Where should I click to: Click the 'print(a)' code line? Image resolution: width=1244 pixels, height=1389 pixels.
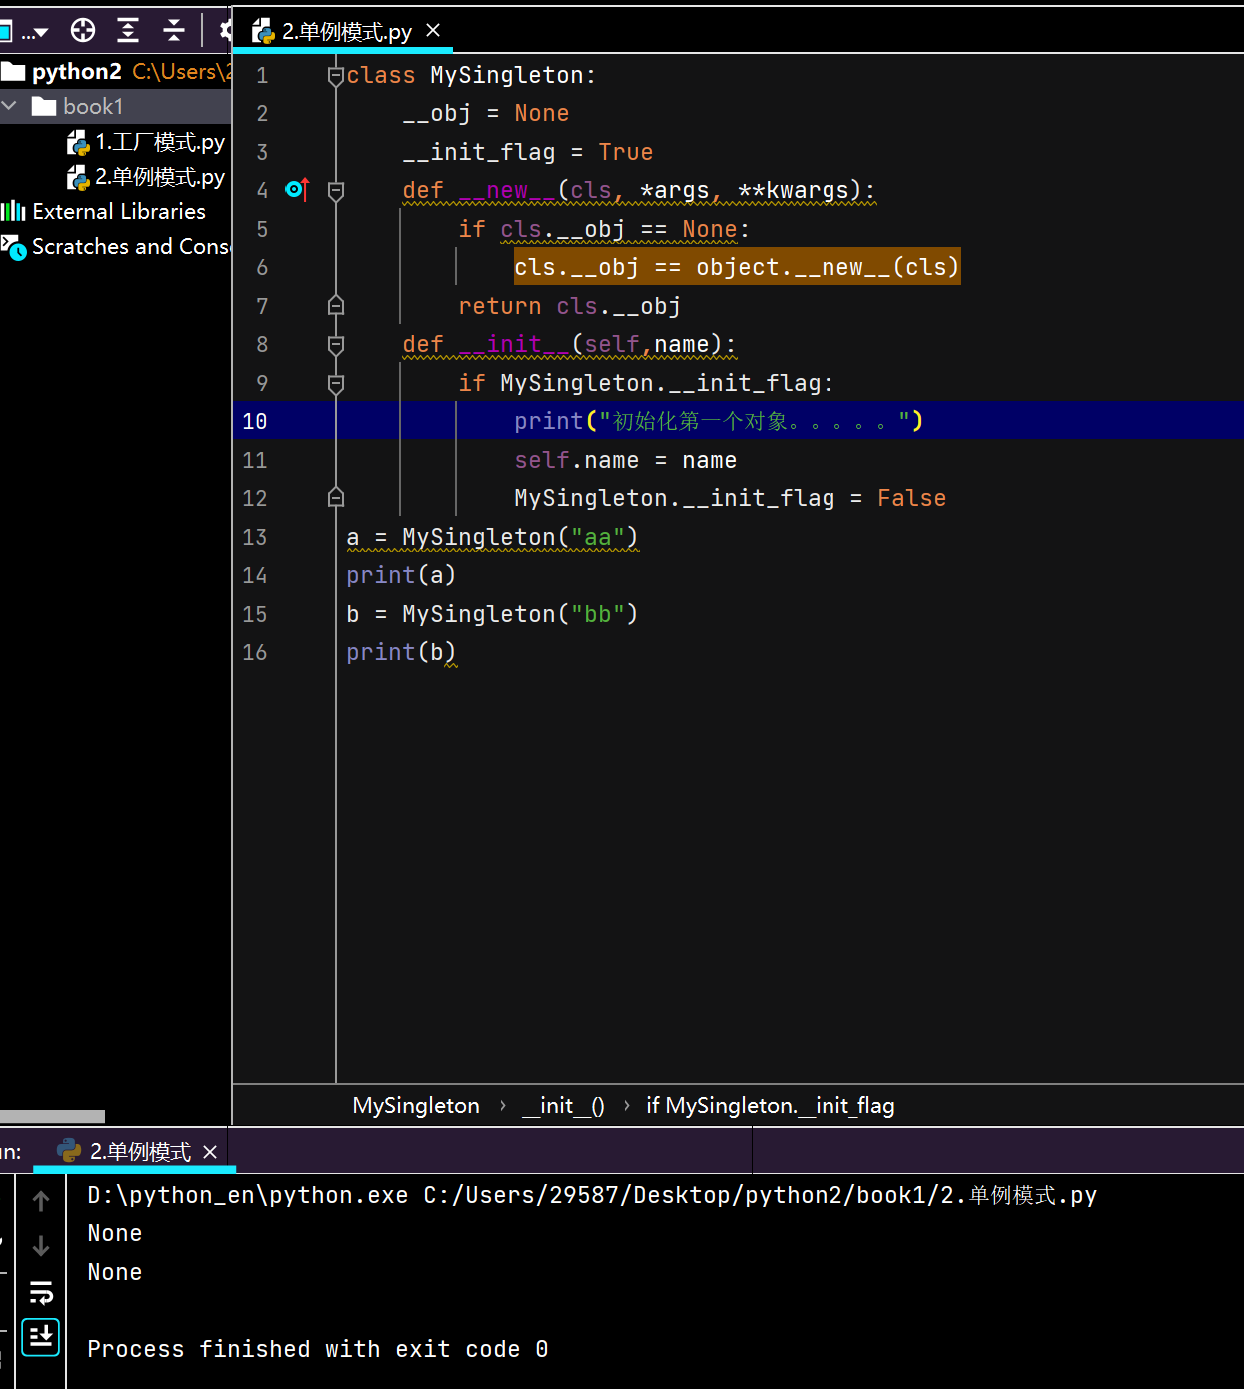[401, 575]
